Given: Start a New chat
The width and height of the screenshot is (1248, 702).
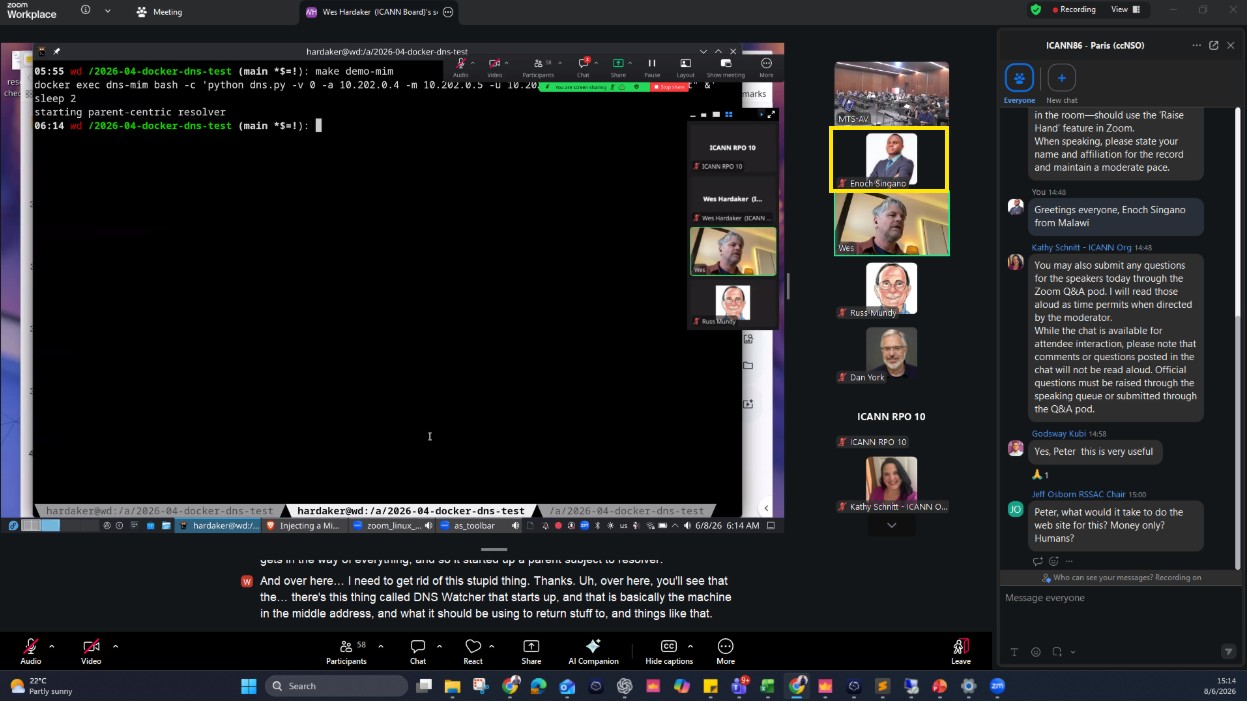Looking at the screenshot, I should pos(1061,83).
